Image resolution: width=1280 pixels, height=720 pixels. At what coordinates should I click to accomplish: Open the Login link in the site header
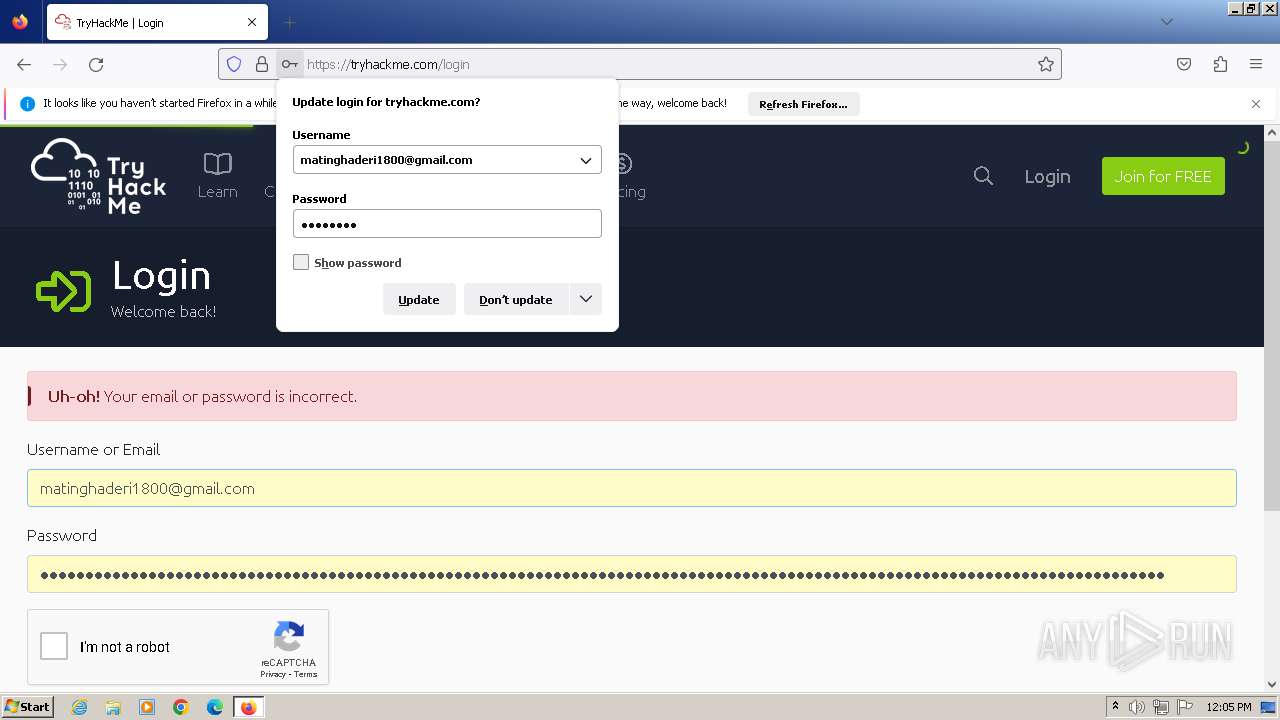tap(1047, 177)
